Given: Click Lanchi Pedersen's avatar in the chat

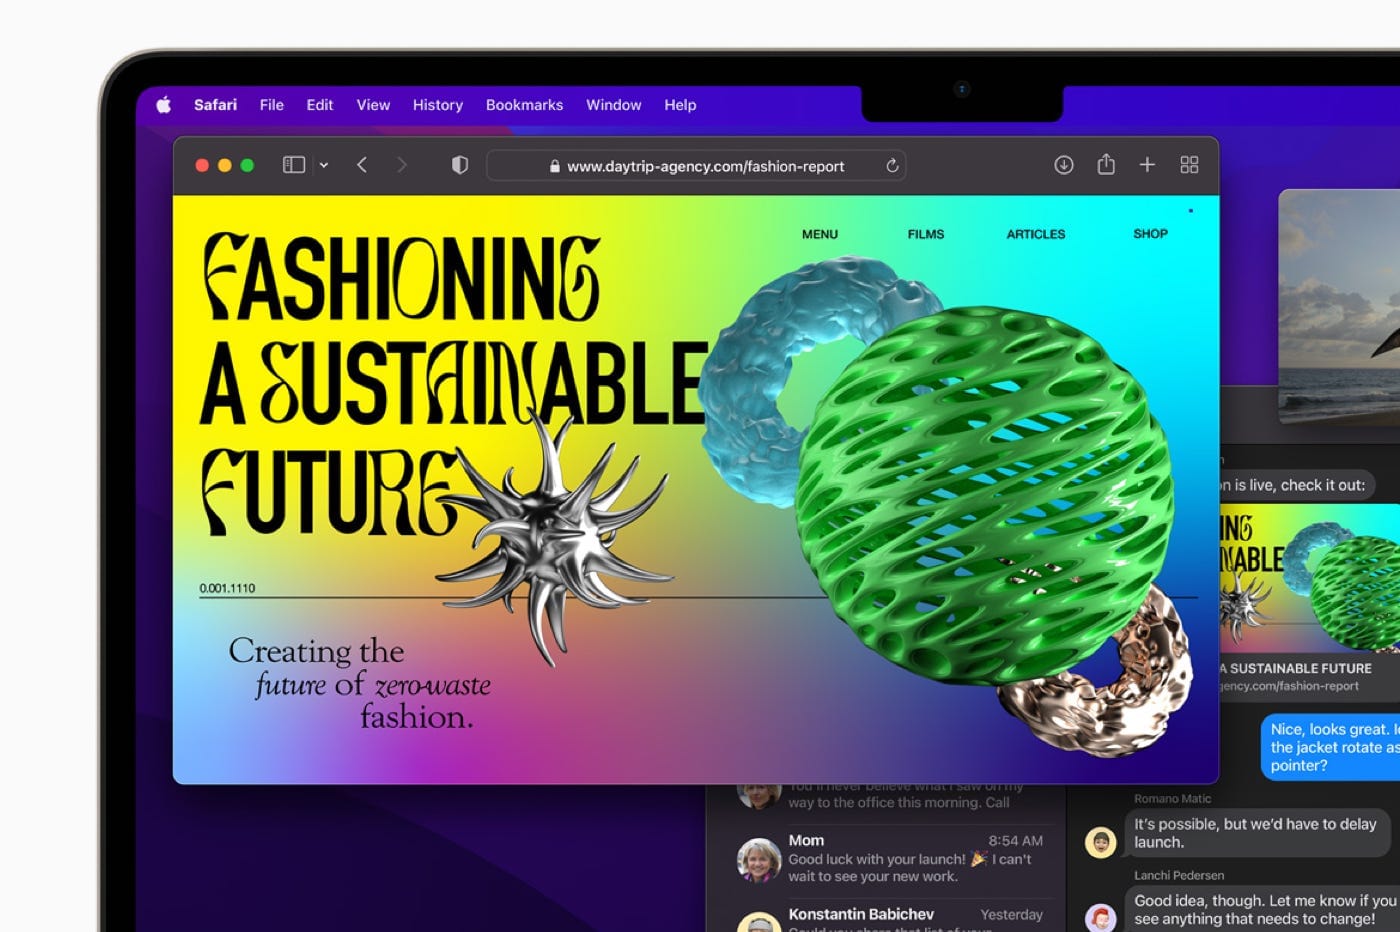Looking at the screenshot, I should pos(1100,917).
